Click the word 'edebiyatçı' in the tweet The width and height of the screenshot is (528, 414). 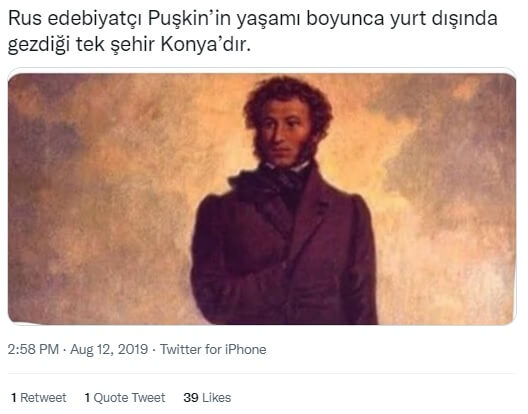click(x=95, y=19)
